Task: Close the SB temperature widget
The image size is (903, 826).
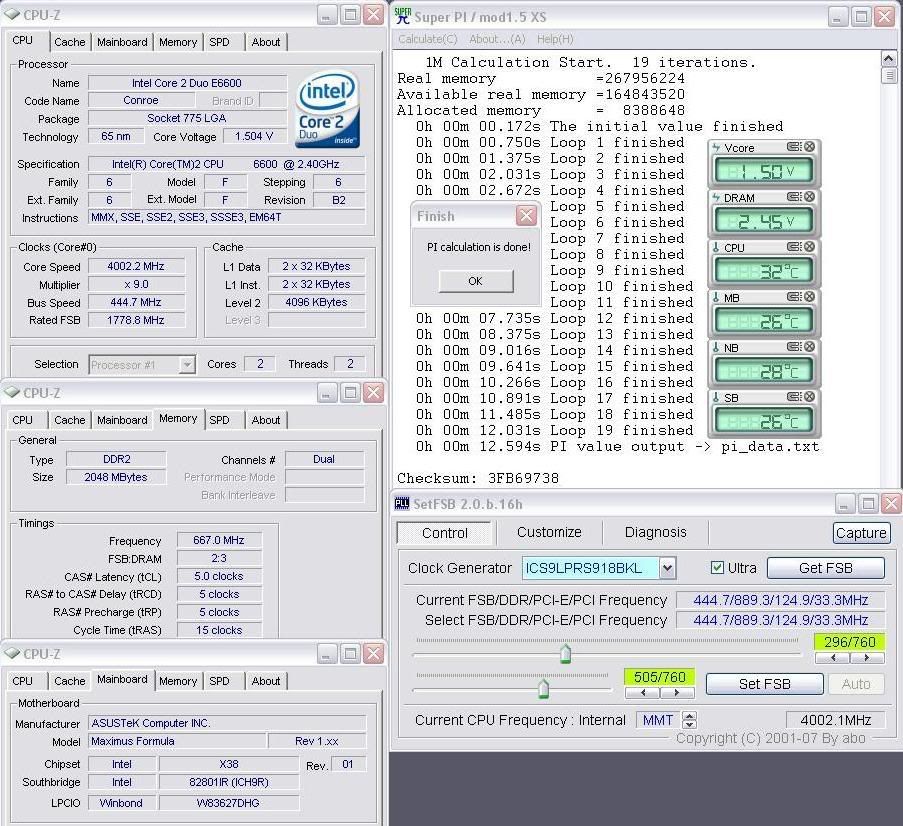Action: pos(809,397)
